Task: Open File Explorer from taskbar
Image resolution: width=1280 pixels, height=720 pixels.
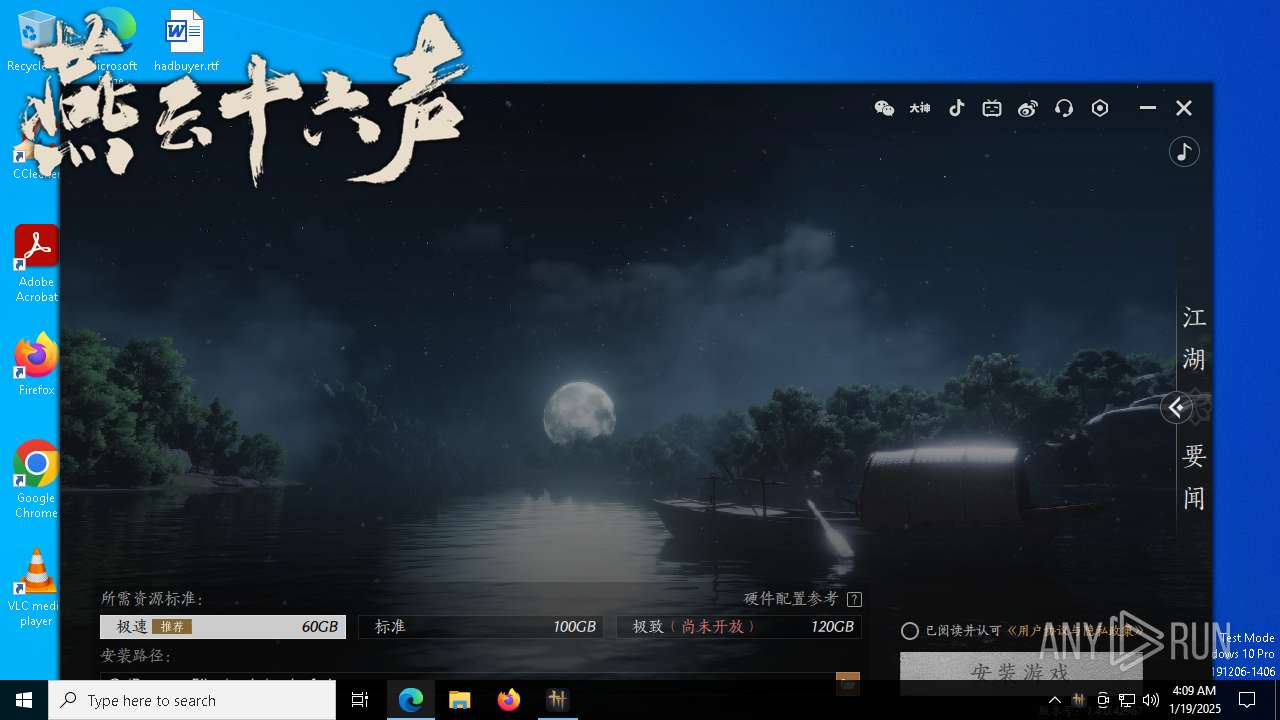Action: pos(459,700)
